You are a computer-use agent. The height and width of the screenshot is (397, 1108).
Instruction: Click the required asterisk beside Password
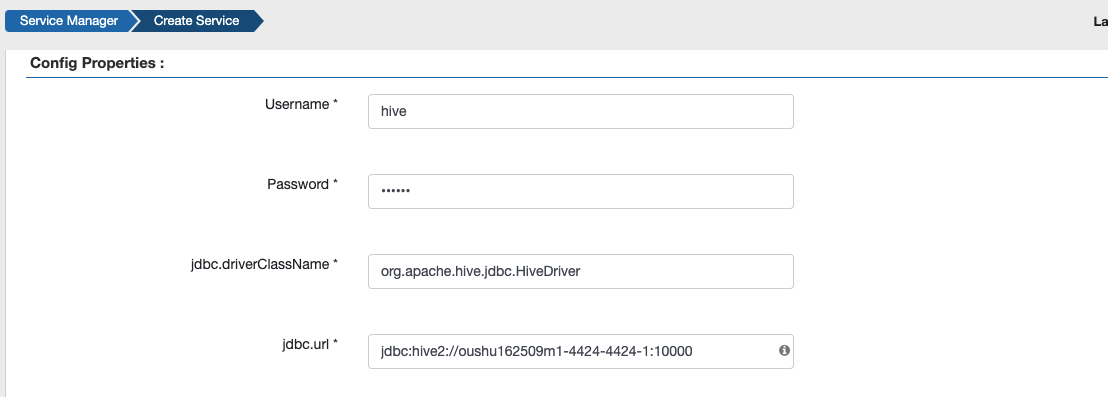[x=335, y=184]
